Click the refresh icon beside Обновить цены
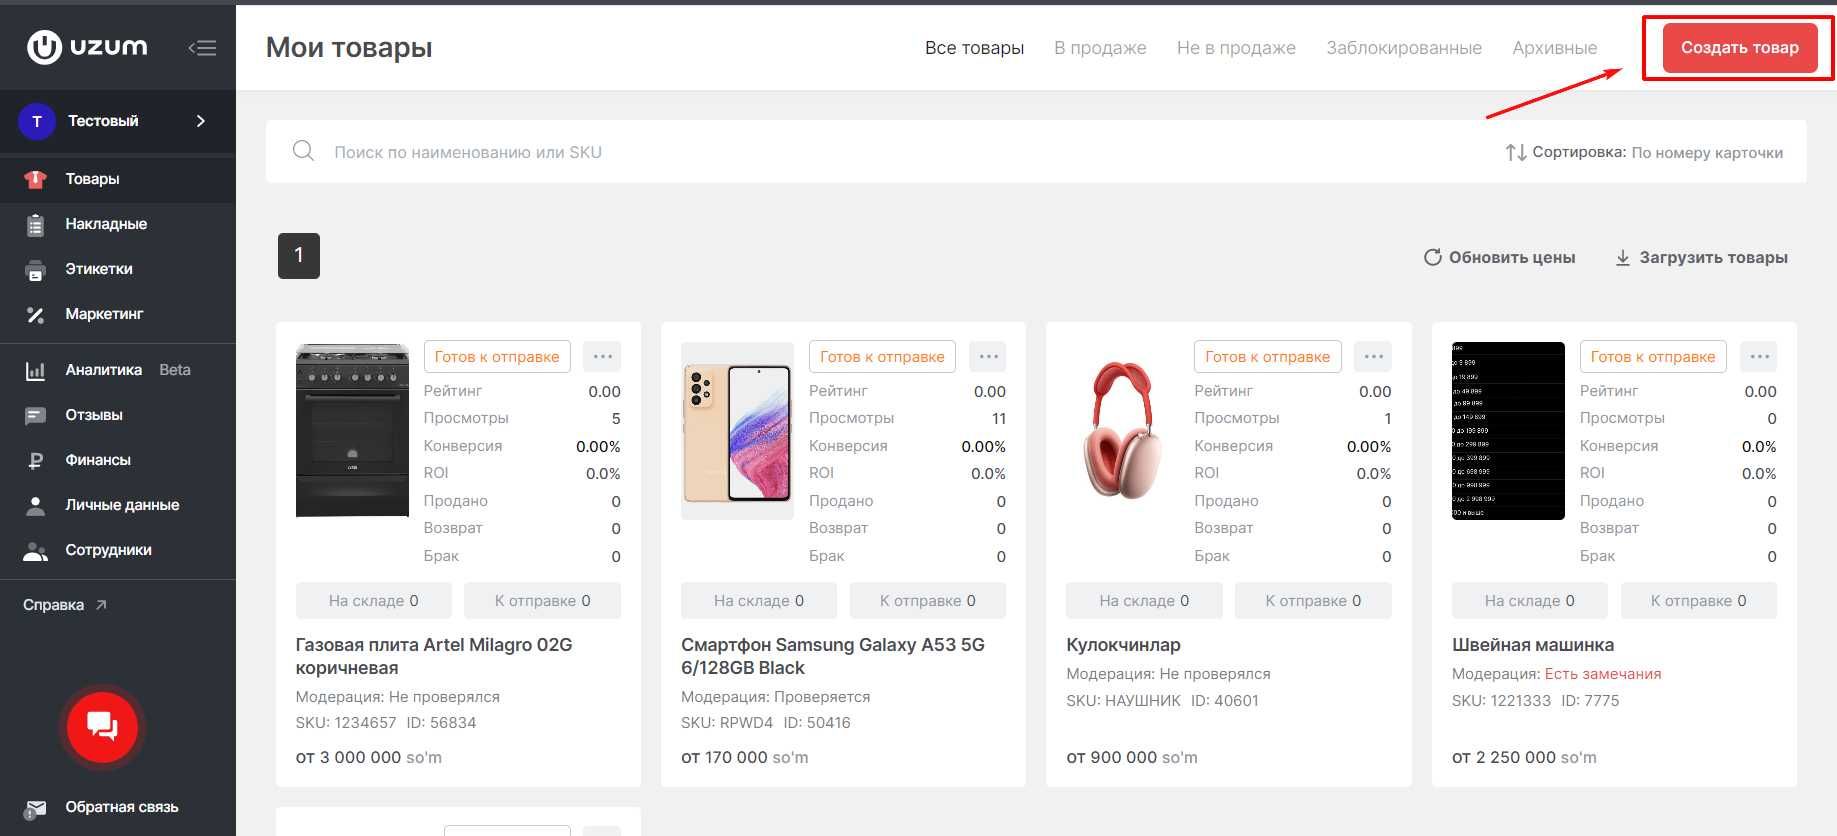This screenshot has height=836, width=1837. tap(1432, 257)
